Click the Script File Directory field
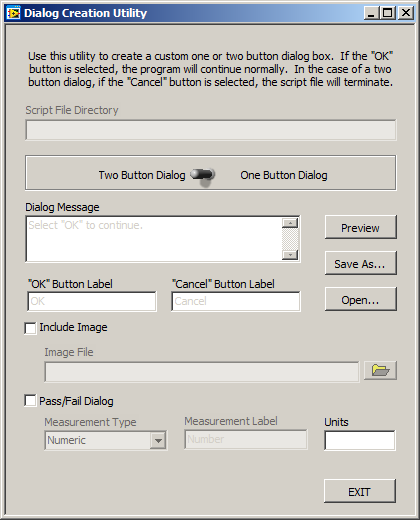This screenshot has height=520, width=420. [x=211, y=130]
